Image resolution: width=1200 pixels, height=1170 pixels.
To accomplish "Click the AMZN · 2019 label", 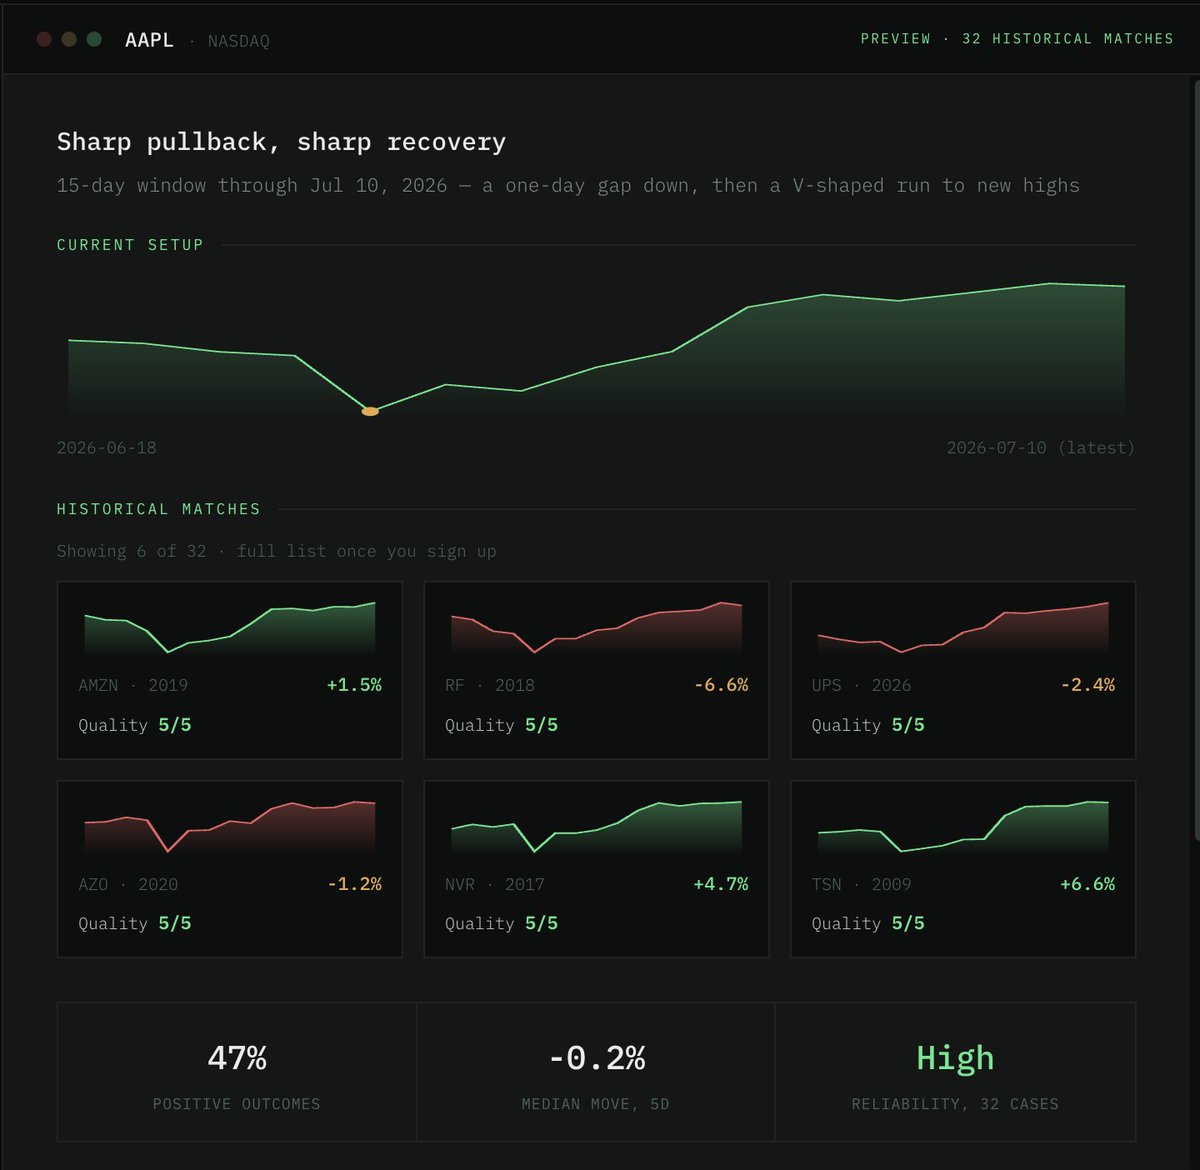I will [x=133, y=685].
